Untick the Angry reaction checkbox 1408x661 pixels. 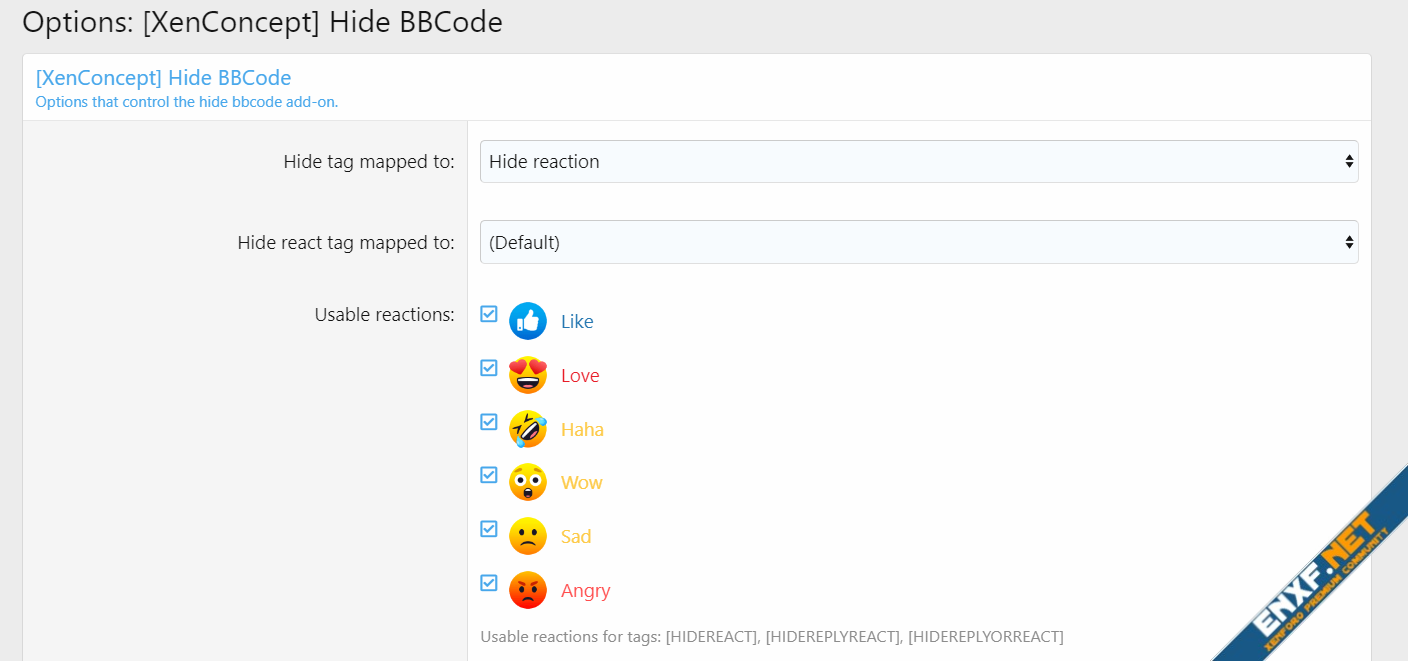click(489, 583)
